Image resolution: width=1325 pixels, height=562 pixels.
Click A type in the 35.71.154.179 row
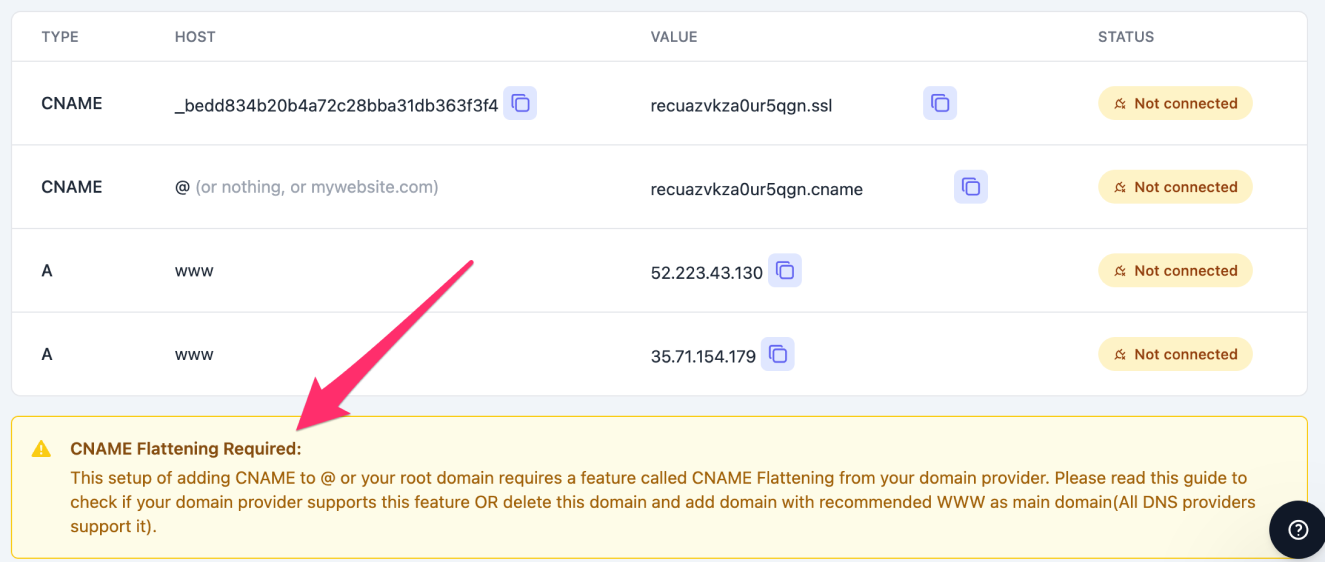pyautogui.click(x=47, y=354)
